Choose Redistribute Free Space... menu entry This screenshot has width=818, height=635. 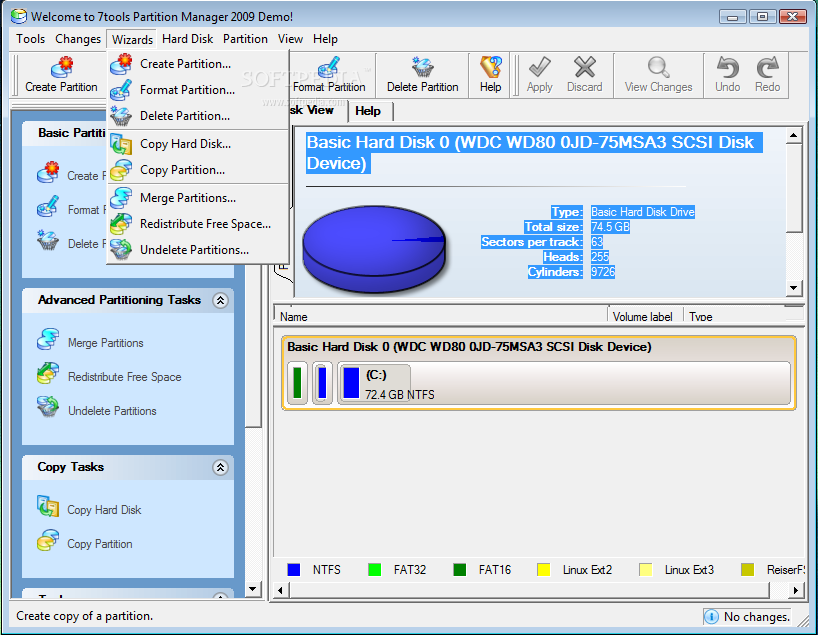pyautogui.click(x=198, y=224)
